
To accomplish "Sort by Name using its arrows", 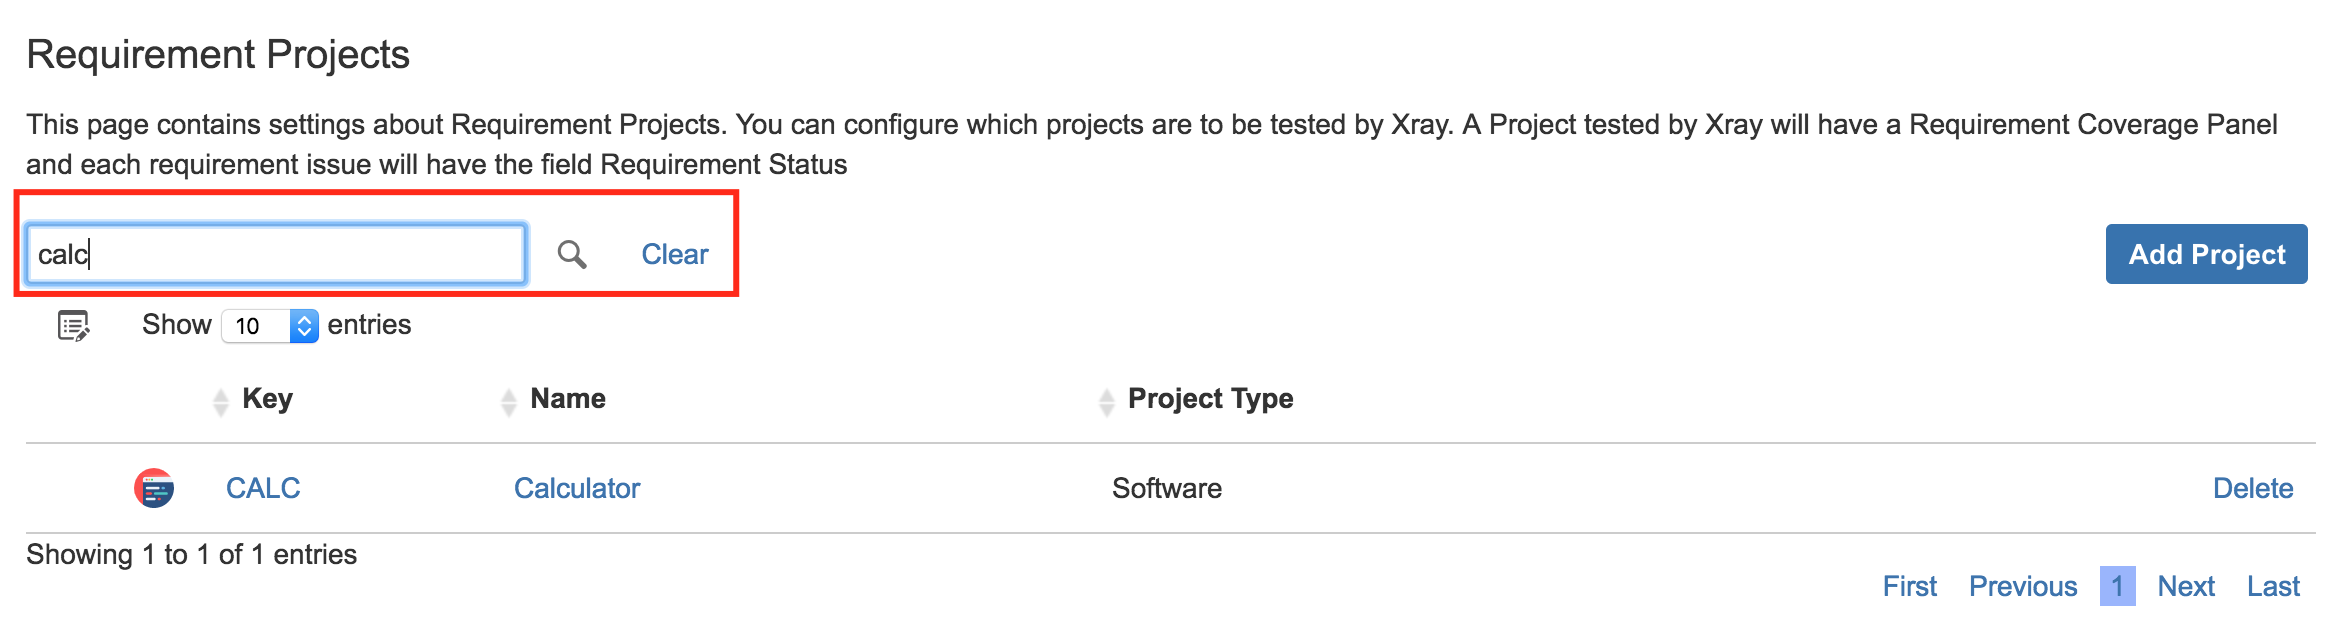I will click(509, 402).
